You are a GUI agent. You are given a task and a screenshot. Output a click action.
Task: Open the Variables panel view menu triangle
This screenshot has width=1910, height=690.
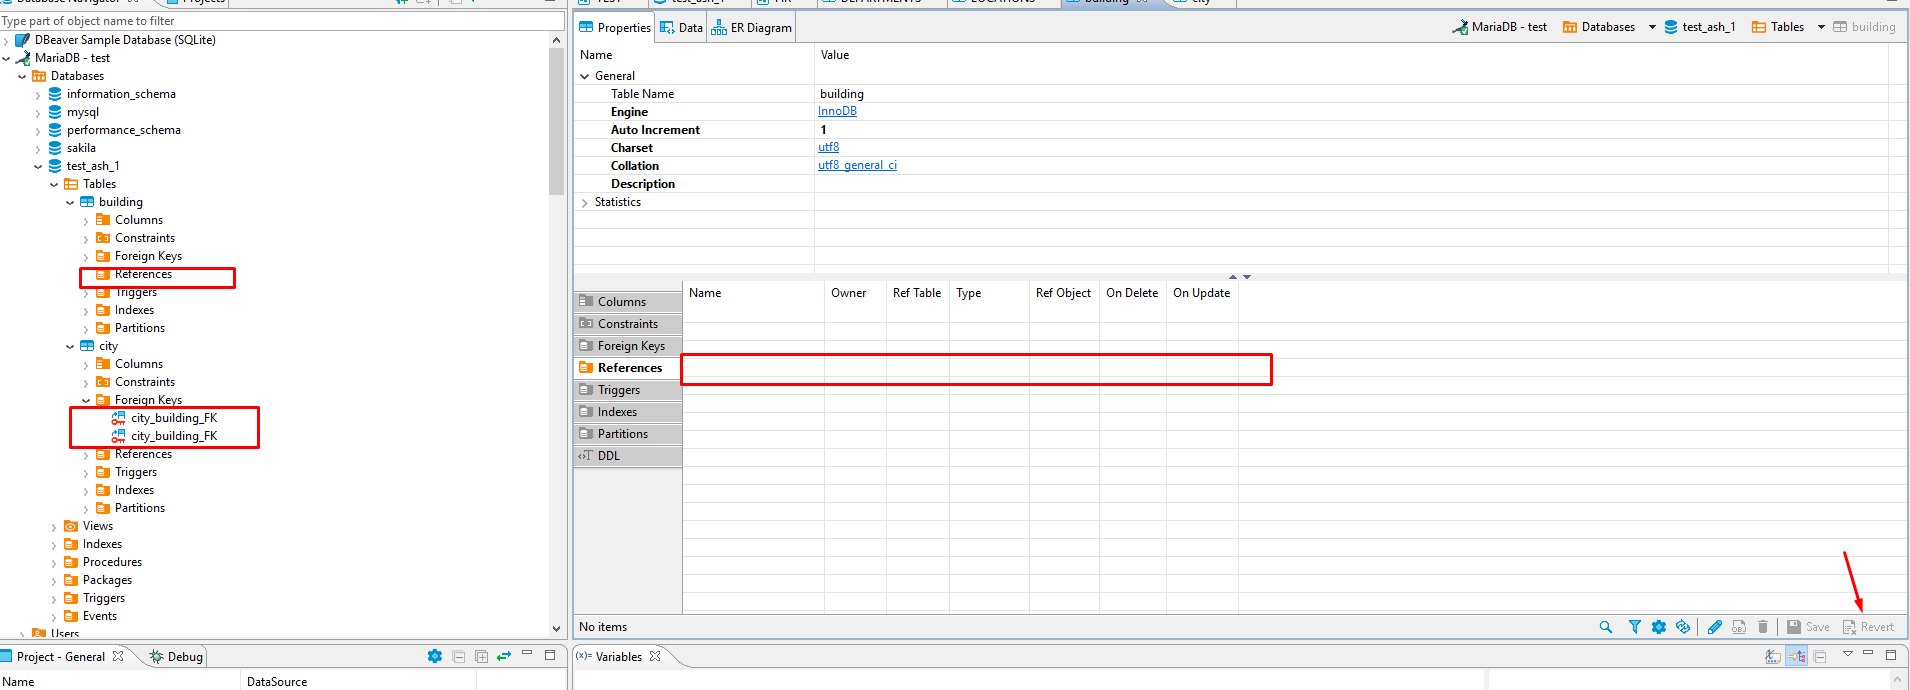coord(1848,654)
